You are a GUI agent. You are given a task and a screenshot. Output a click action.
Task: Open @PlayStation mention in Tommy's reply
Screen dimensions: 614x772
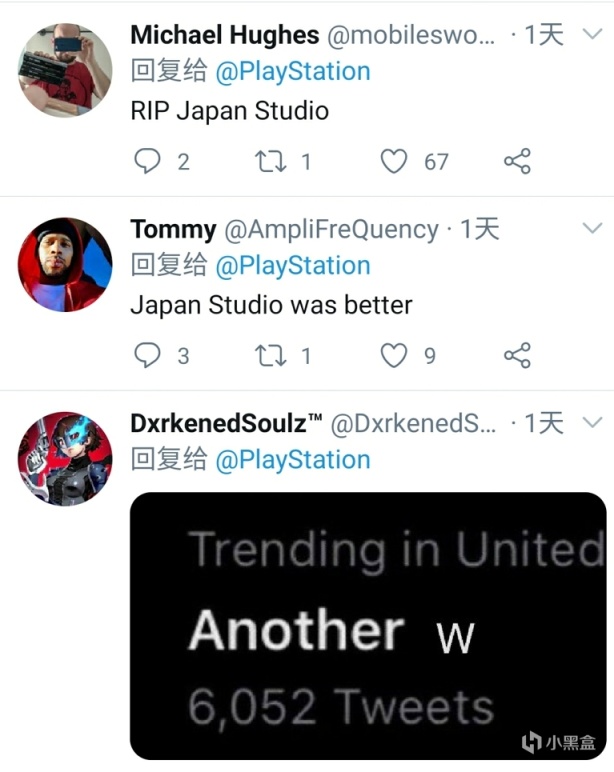click(293, 266)
